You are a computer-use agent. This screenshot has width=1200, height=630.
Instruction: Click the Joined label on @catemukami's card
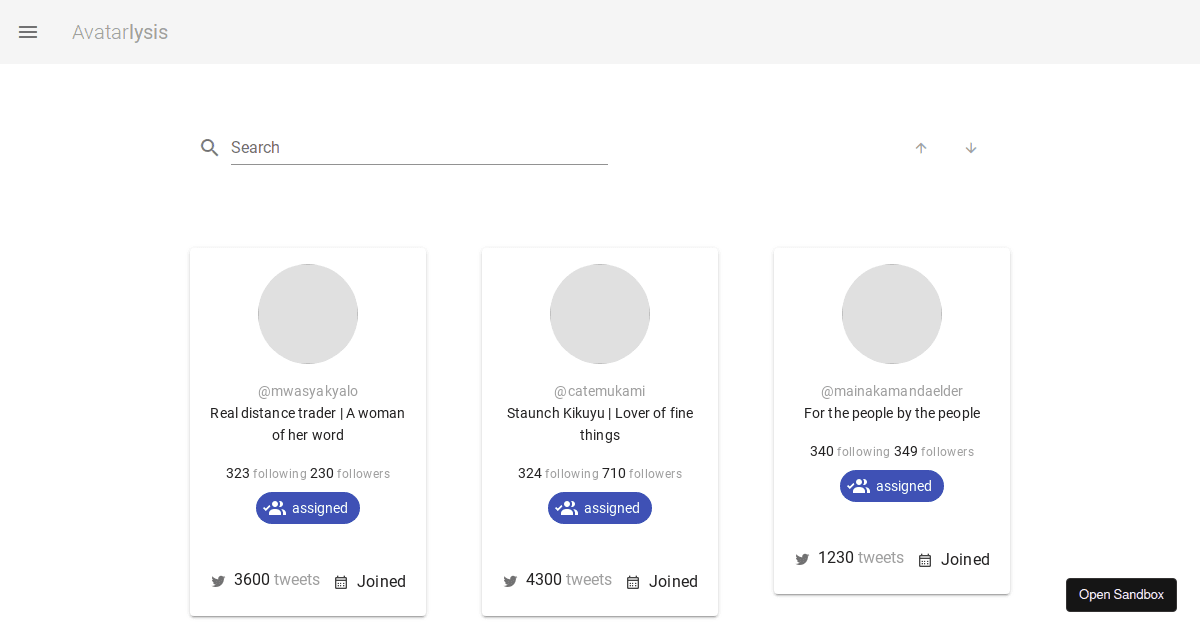(674, 581)
